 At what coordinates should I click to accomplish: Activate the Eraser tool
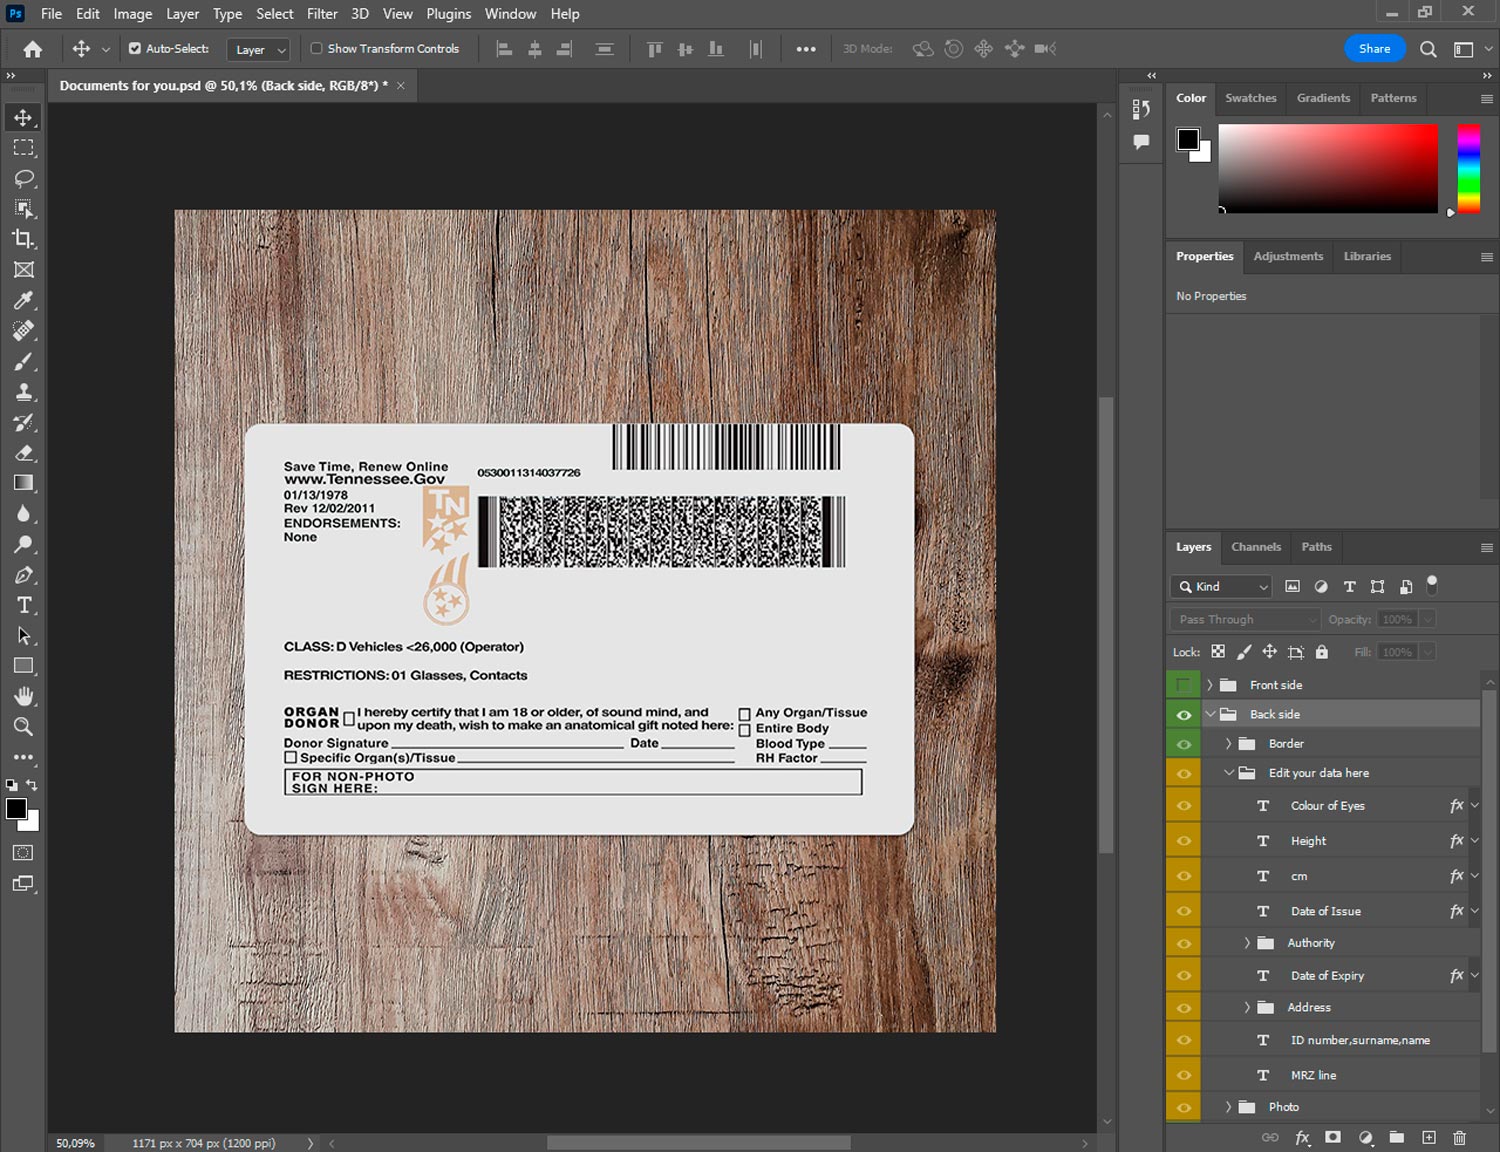(x=24, y=453)
